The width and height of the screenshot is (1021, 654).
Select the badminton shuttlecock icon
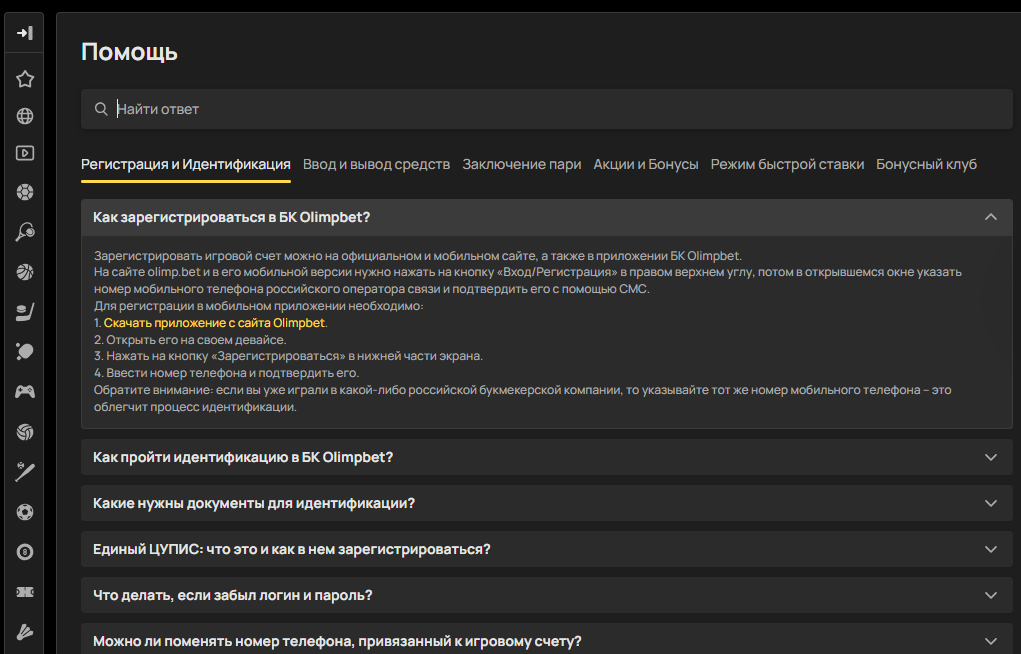pos(25,632)
